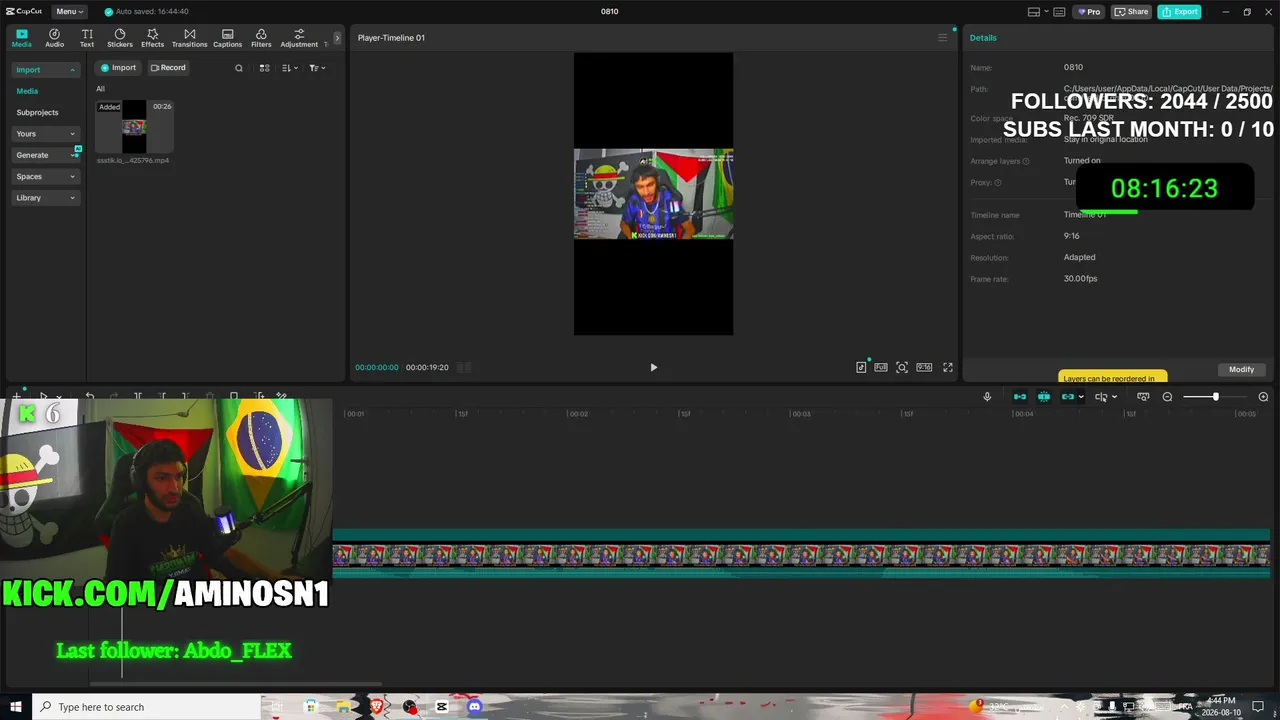Screen dimensions: 1280x720
Task: Expand the Library section
Action: click(x=45, y=198)
